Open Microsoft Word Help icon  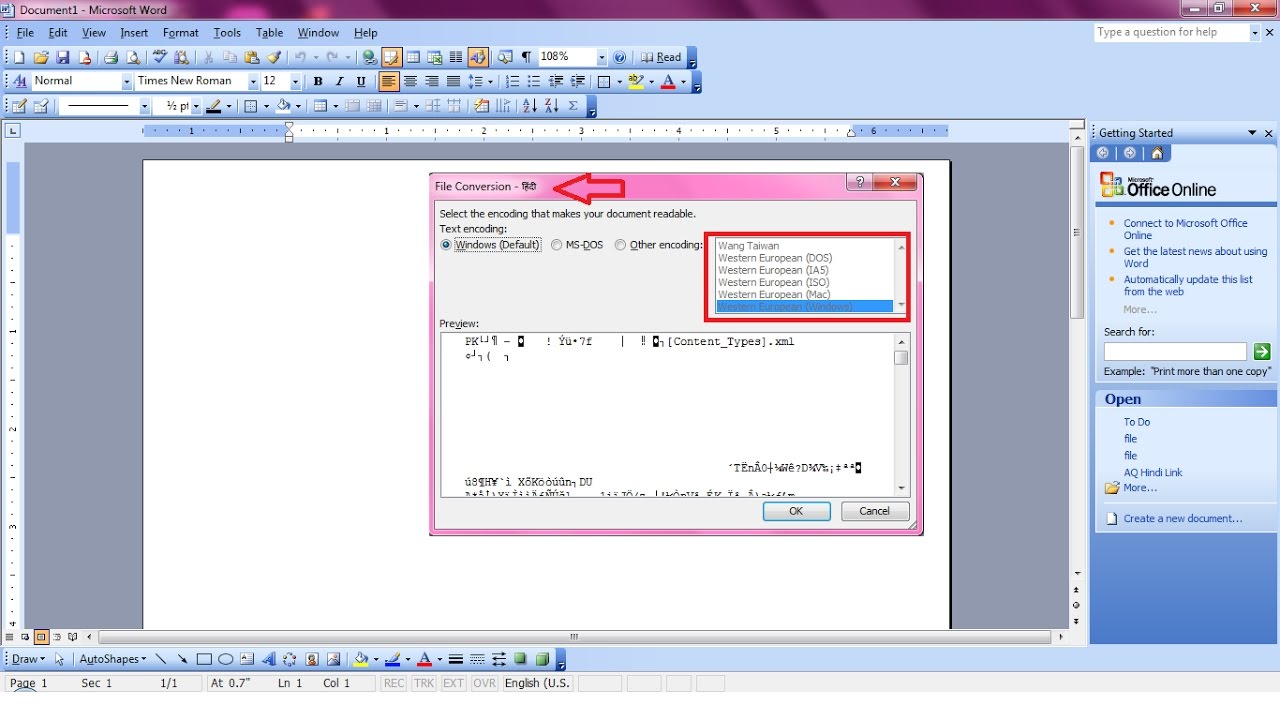pos(620,58)
